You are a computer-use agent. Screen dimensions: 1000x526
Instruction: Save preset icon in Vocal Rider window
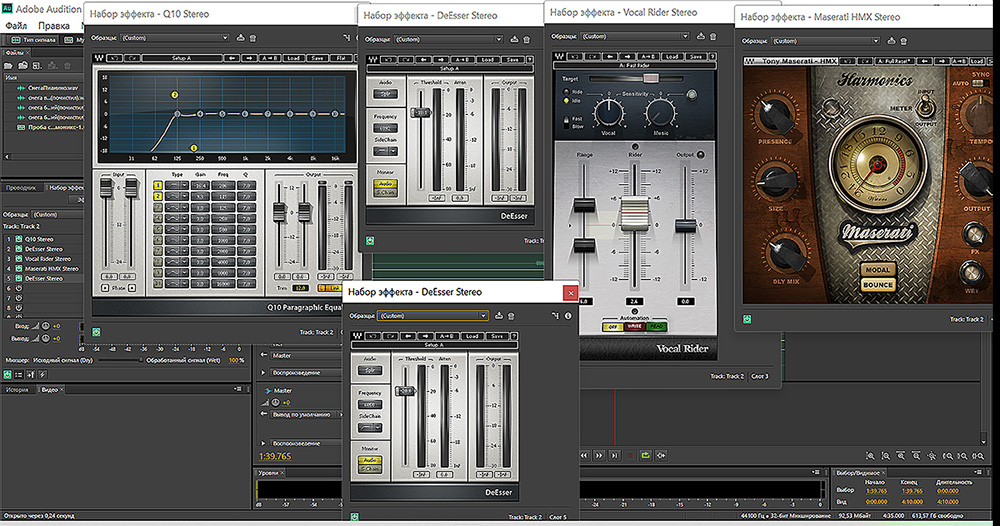pyautogui.click(x=701, y=36)
